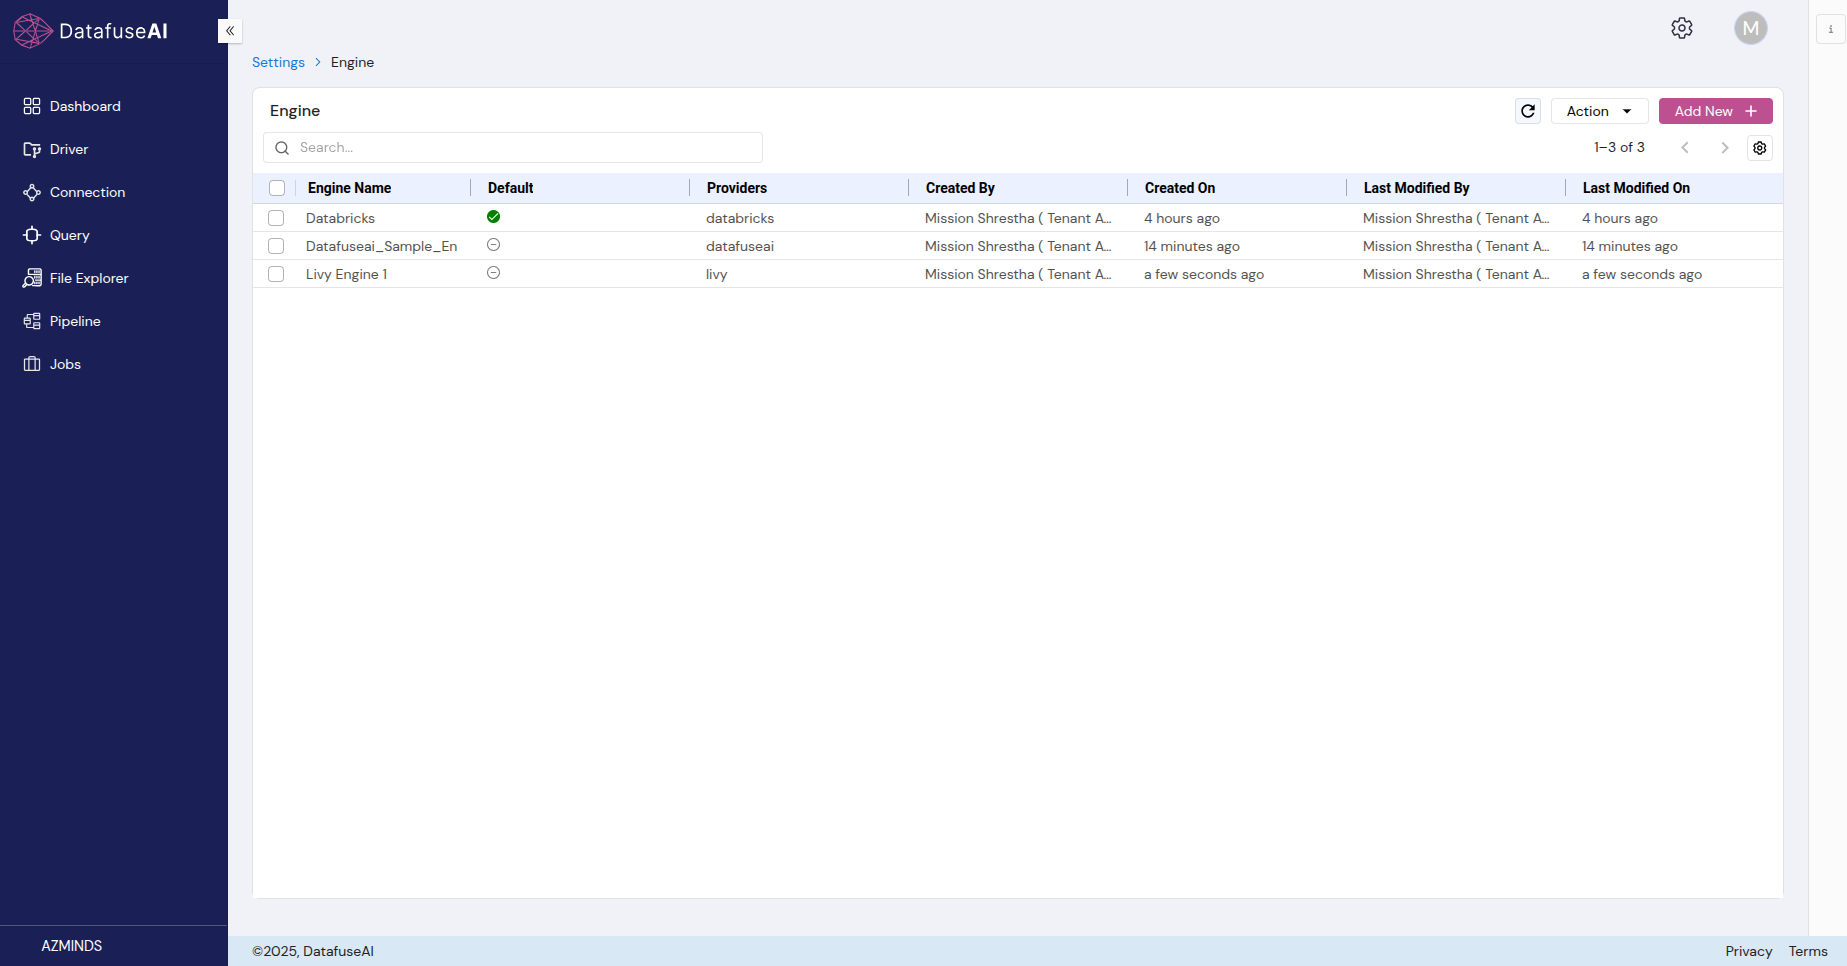Open the settings gear in the top bar
Screen dimensions: 1847x966
pyautogui.click(x=1682, y=28)
